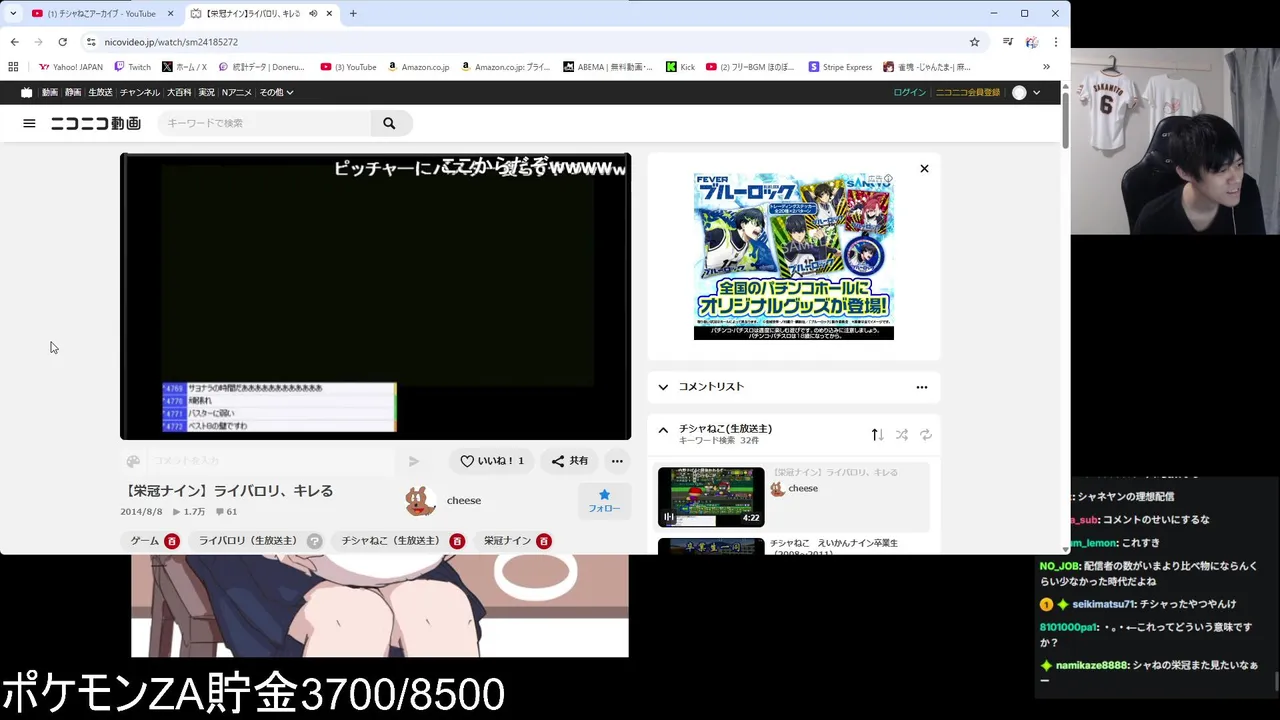Viewport: 1280px width, 720px height.
Task: Toggle playlist shuffle
Action: tap(902, 434)
